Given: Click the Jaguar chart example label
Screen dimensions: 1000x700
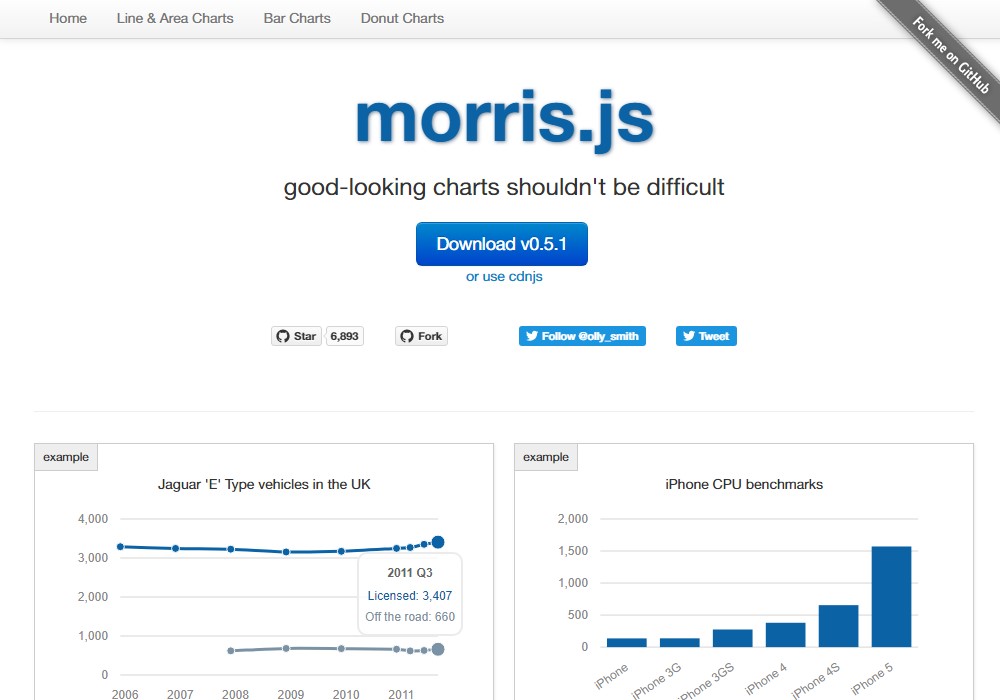Looking at the screenshot, I should click(x=66, y=457).
